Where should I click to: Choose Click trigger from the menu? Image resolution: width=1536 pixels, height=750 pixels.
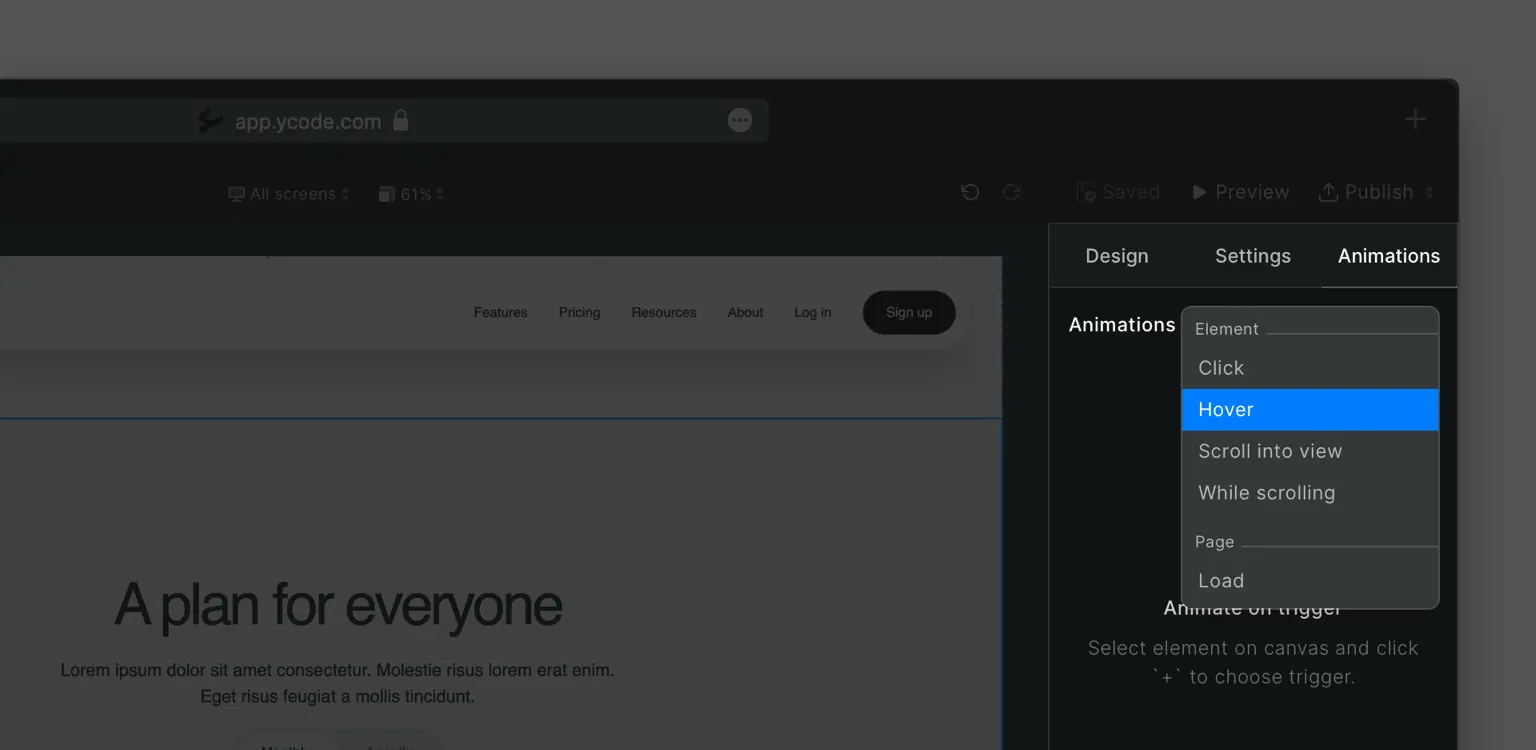tap(1310, 368)
